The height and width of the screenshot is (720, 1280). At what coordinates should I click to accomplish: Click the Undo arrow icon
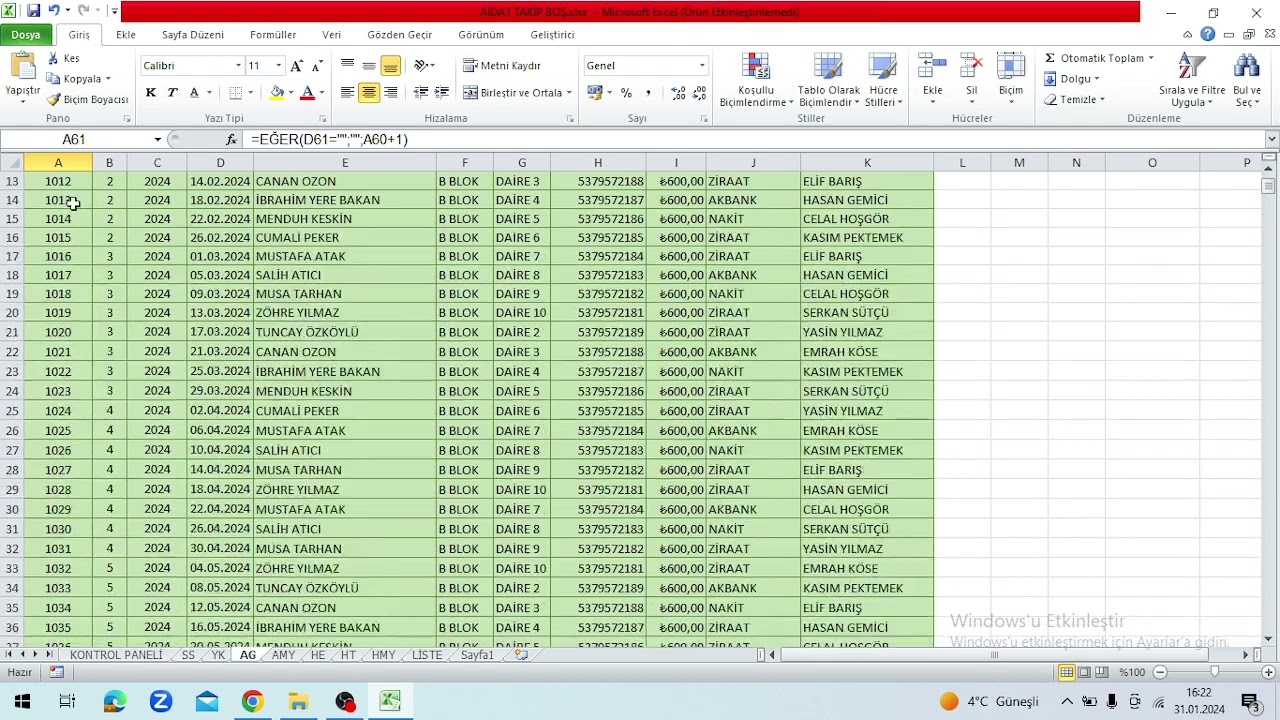tap(54, 12)
